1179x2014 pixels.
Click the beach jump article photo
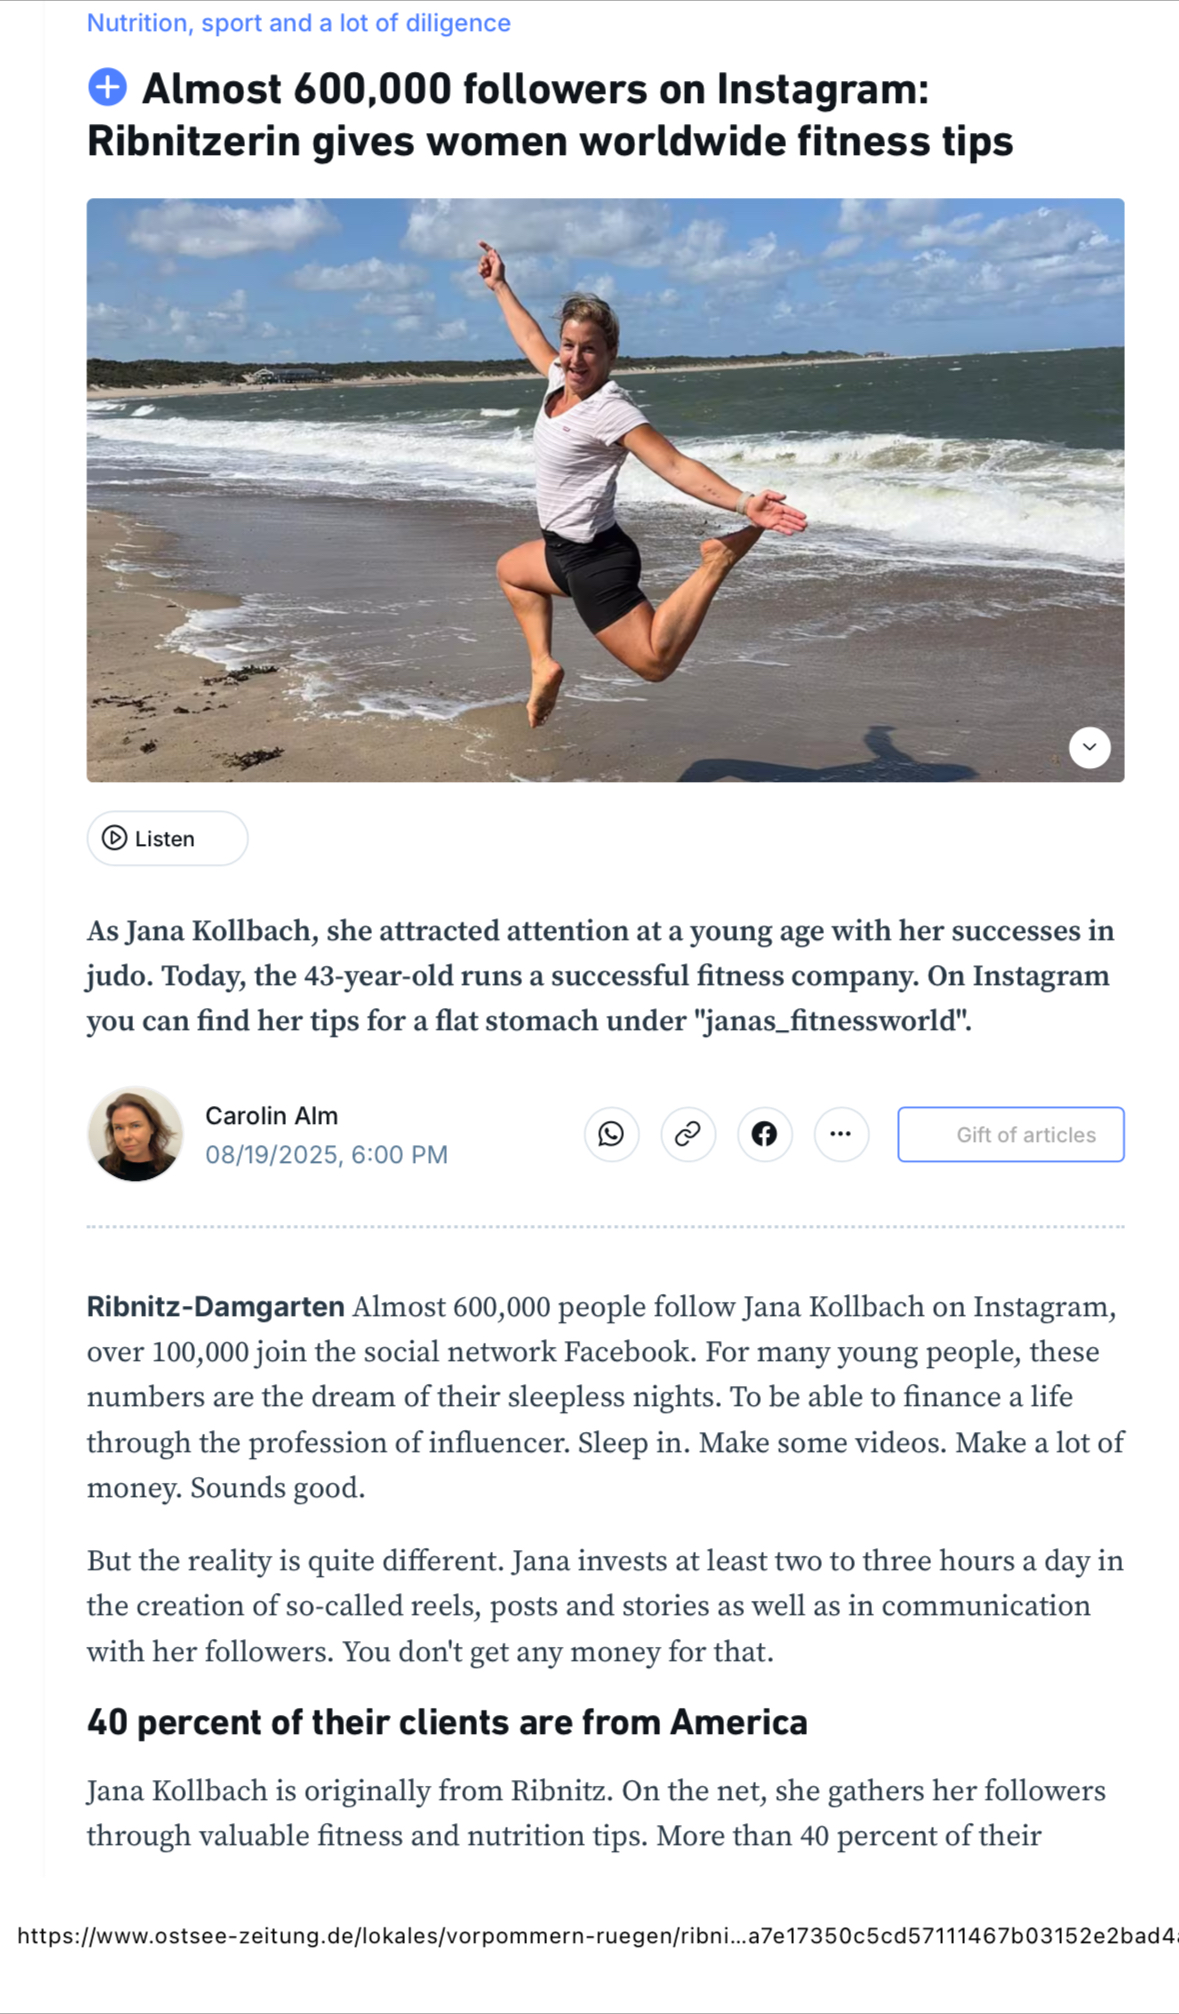pos(605,489)
